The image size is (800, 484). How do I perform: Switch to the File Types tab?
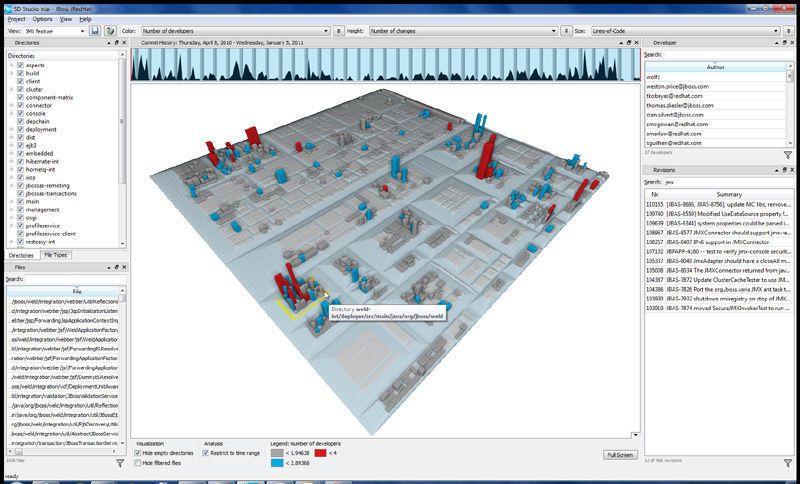[56, 255]
